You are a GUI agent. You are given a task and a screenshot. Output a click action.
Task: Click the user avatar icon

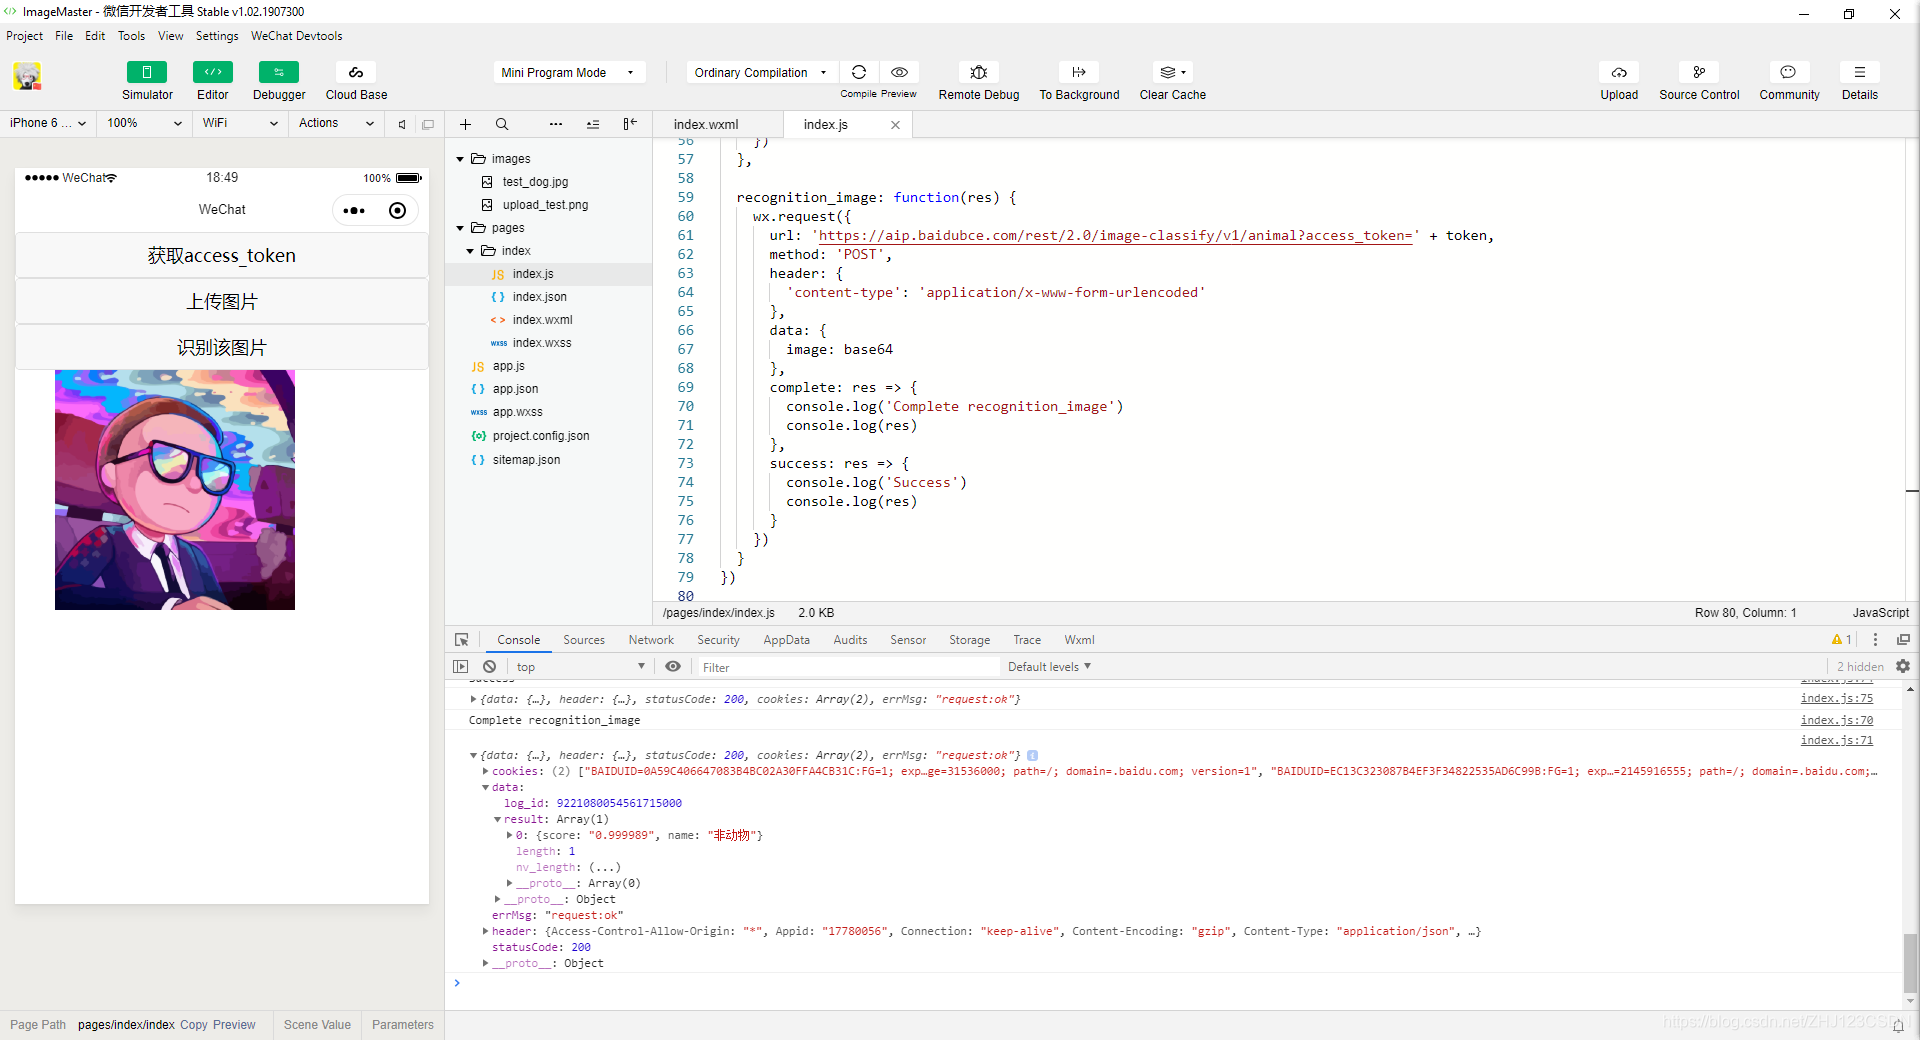(x=27, y=76)
